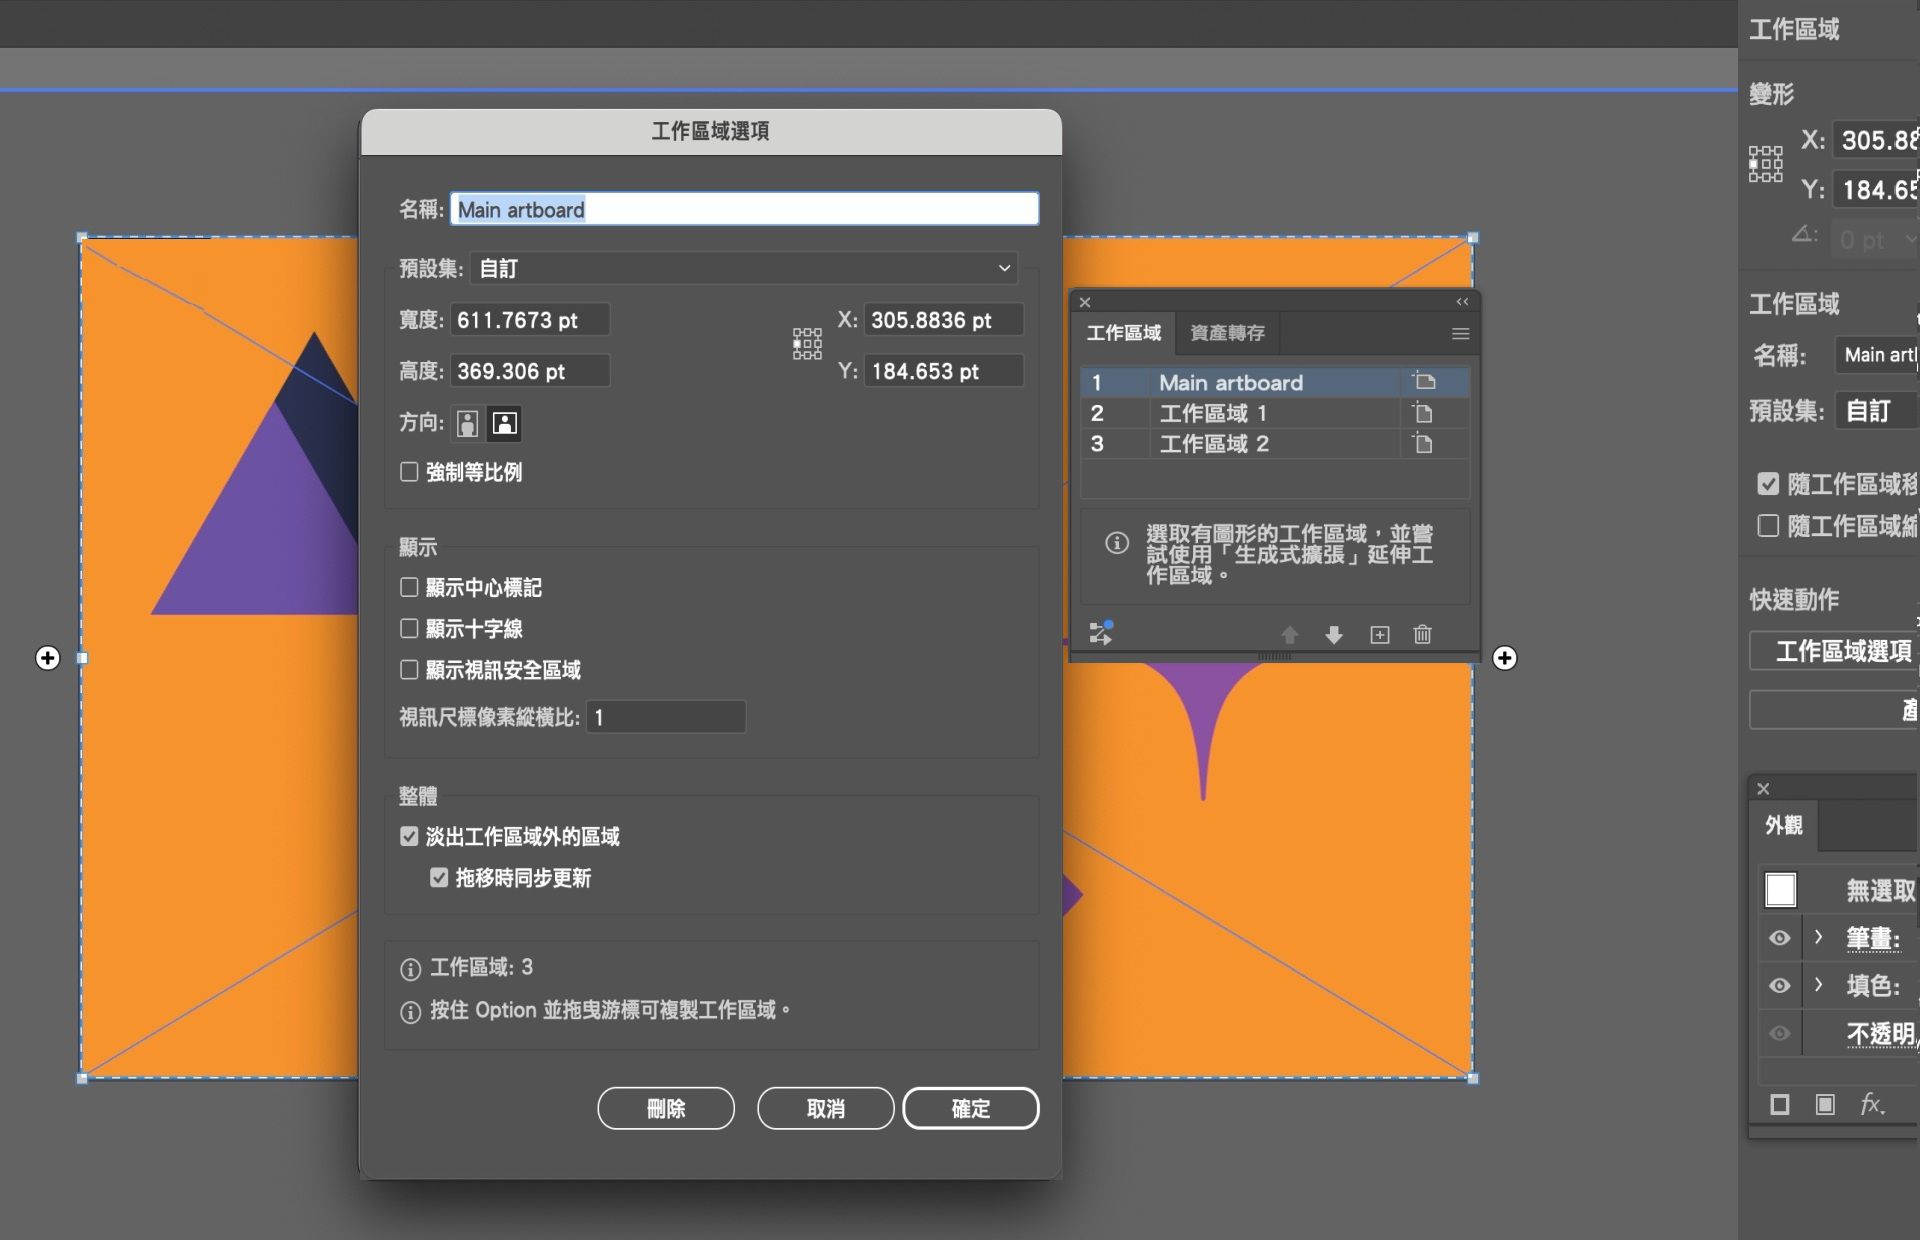Select landscape orientation icon

pyautogui.click(x=504, y=423)
